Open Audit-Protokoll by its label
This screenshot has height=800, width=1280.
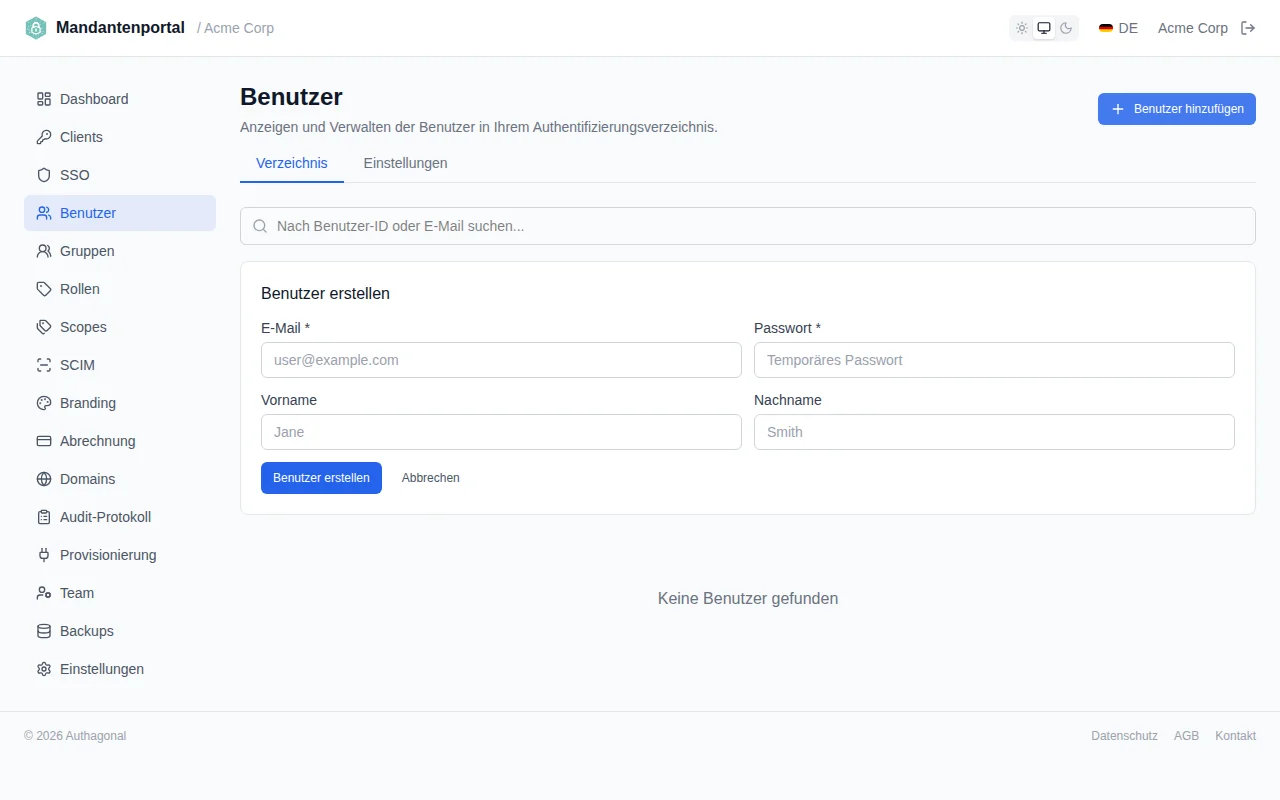105,517
